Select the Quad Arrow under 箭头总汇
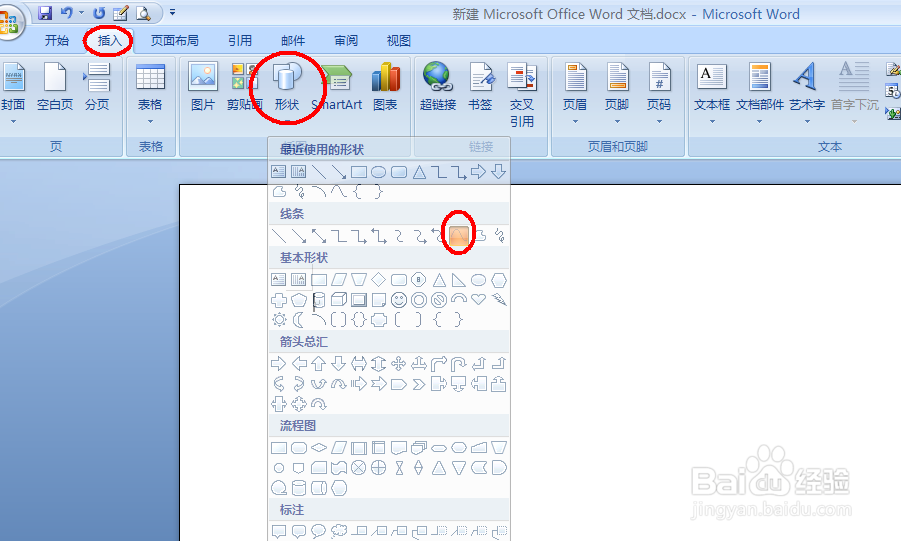Viewport: 901px width, 541px height. (398, 363)
